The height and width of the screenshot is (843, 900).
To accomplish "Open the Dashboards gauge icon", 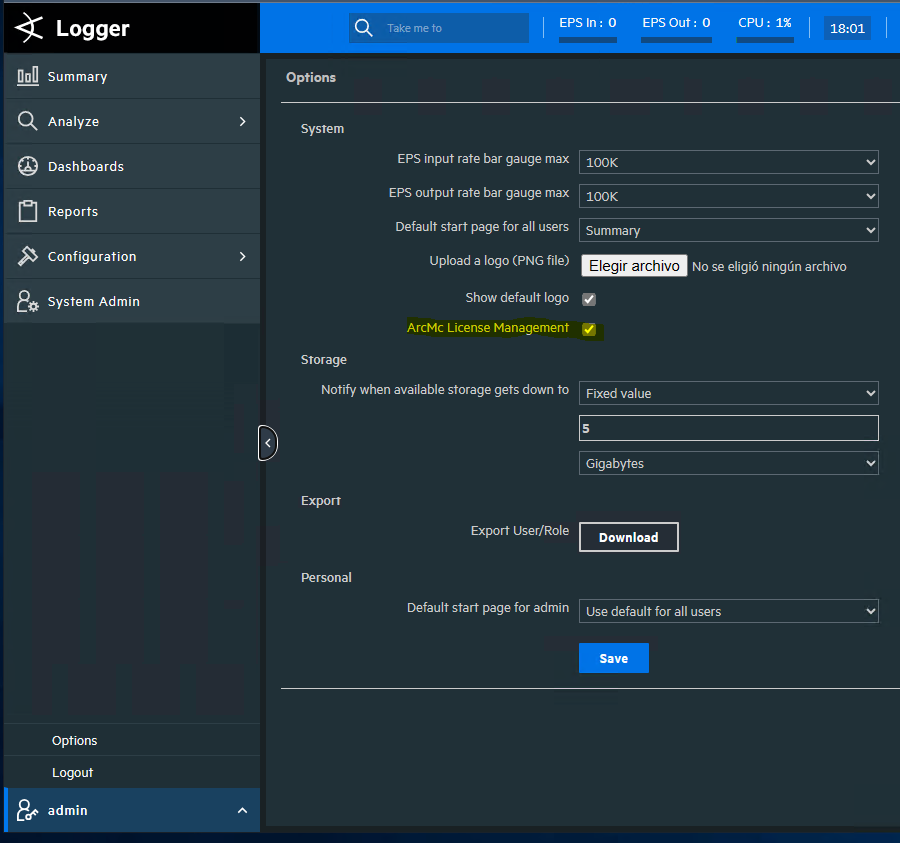I will pyautogui.click(x=26, y=166).
